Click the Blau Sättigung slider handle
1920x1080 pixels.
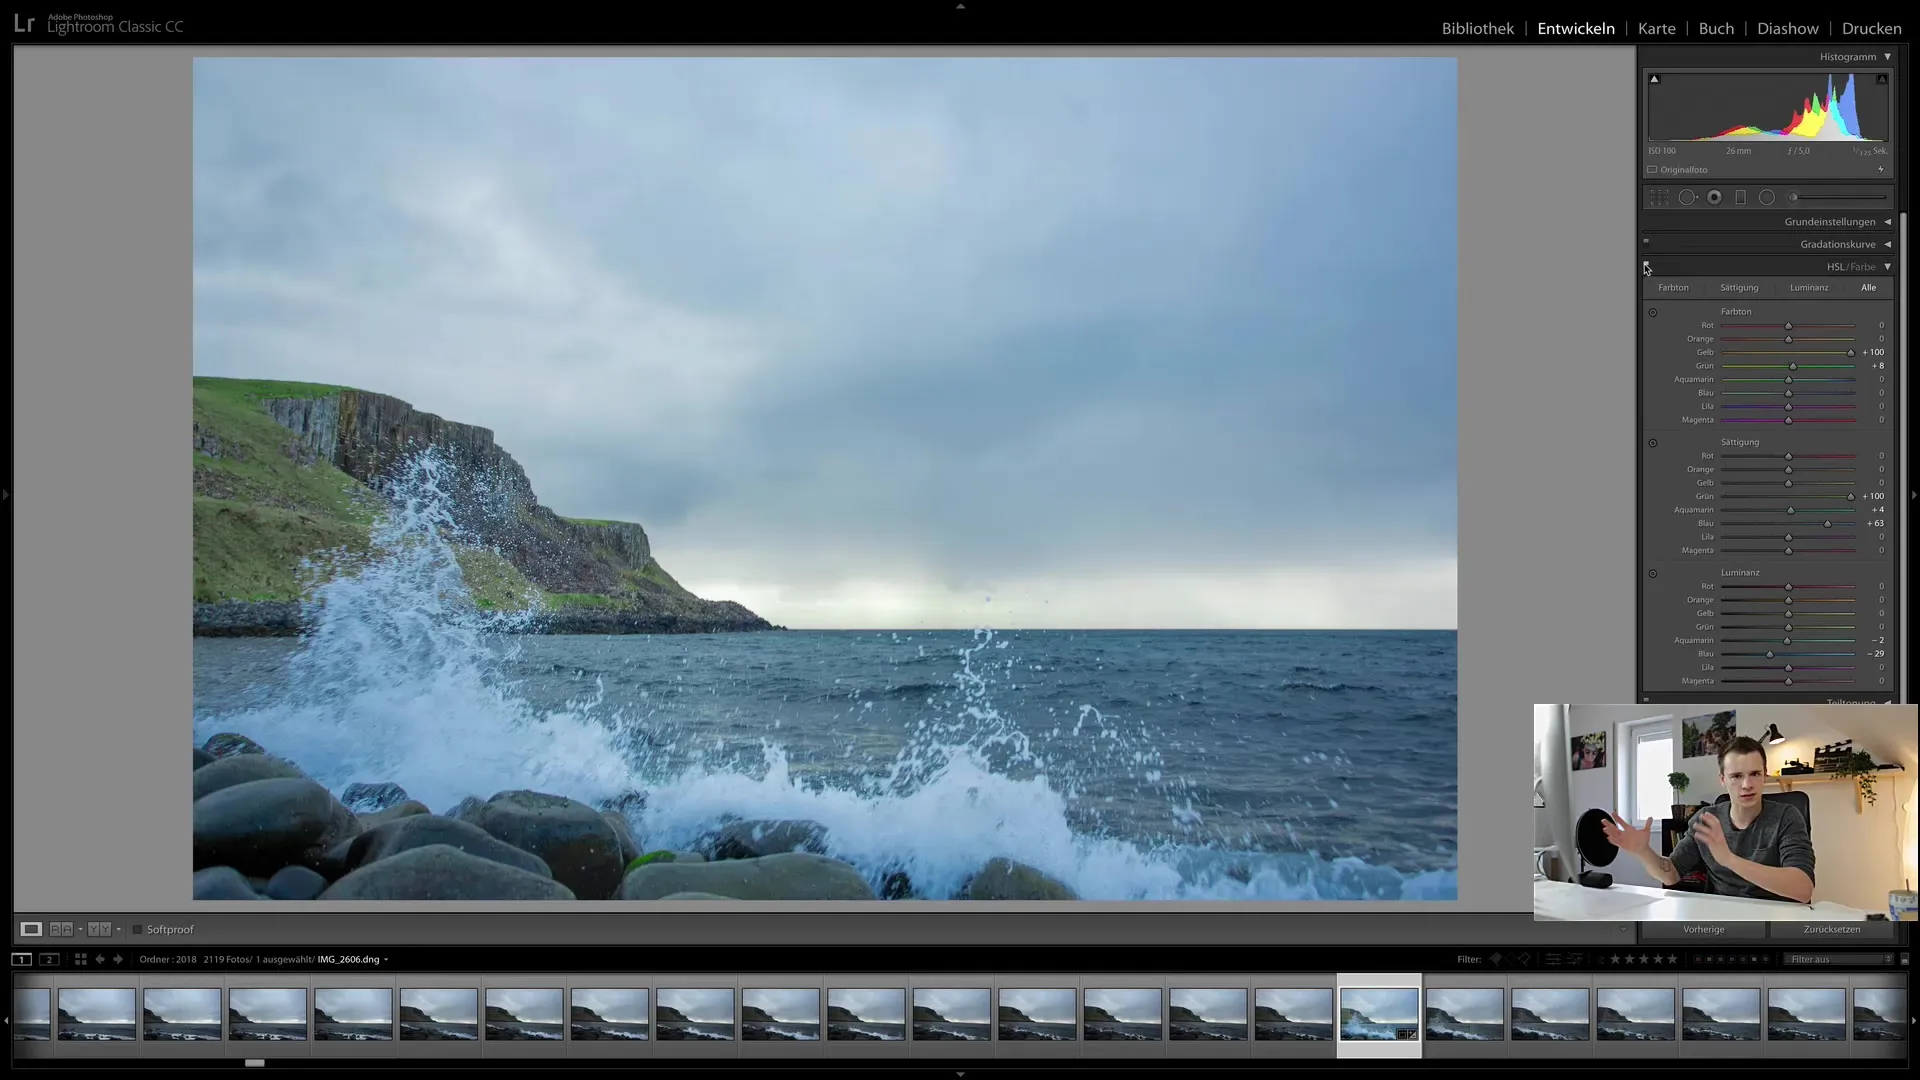(1827, 524)
